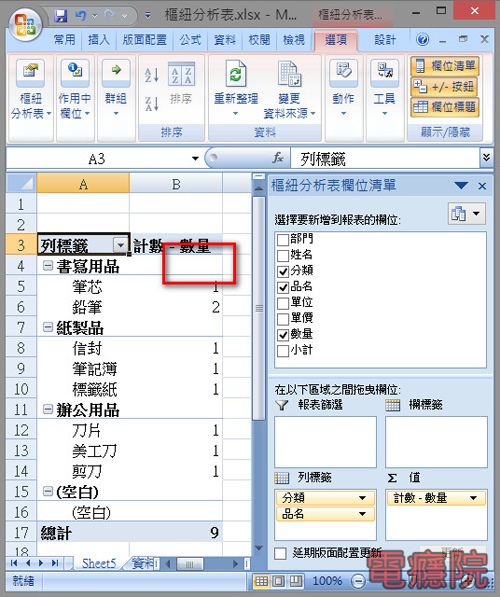500x597 pixels.
Task: Save the workbook with the floppy icon
Action: pyautogui.click(x=61, y=16)
